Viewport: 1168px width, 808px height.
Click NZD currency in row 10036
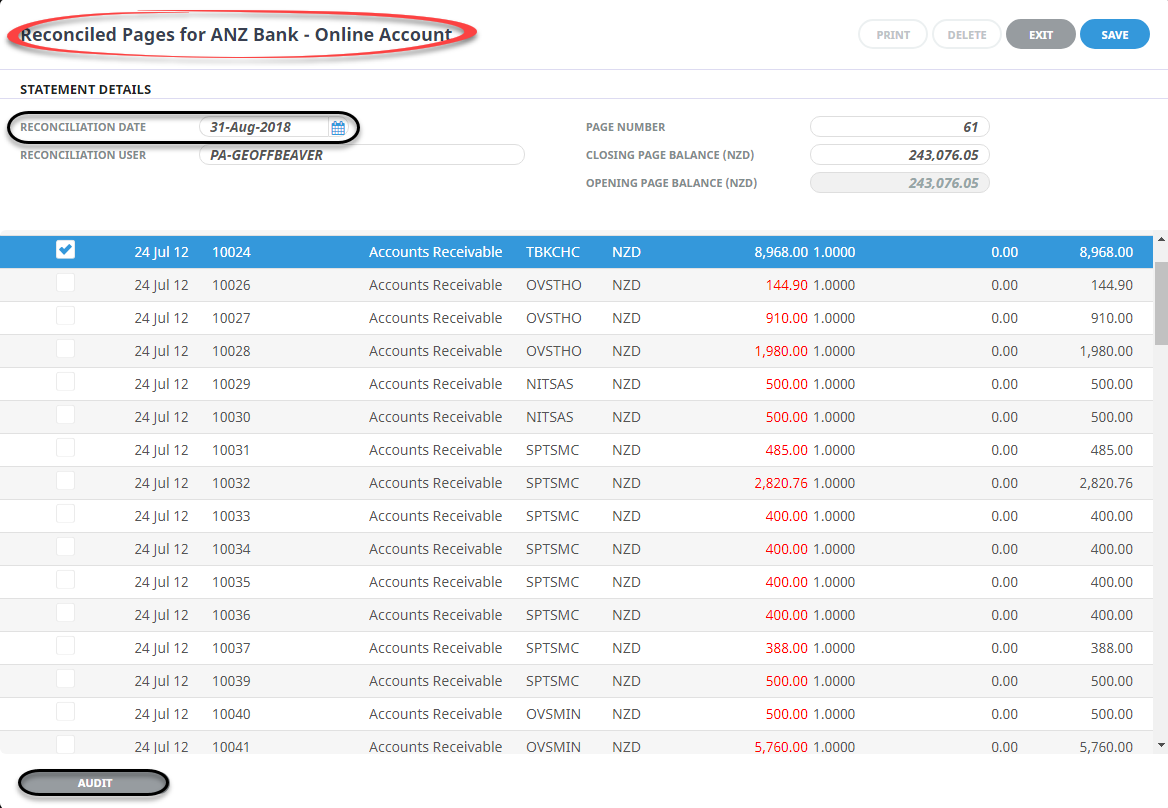click(x=626, y=615)
